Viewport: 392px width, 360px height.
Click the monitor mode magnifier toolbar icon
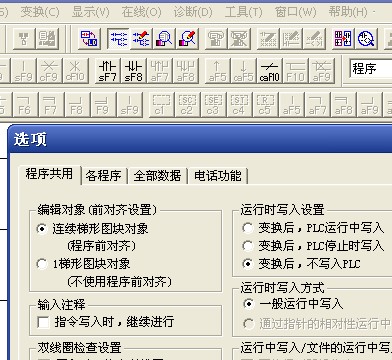pos(164,39)
